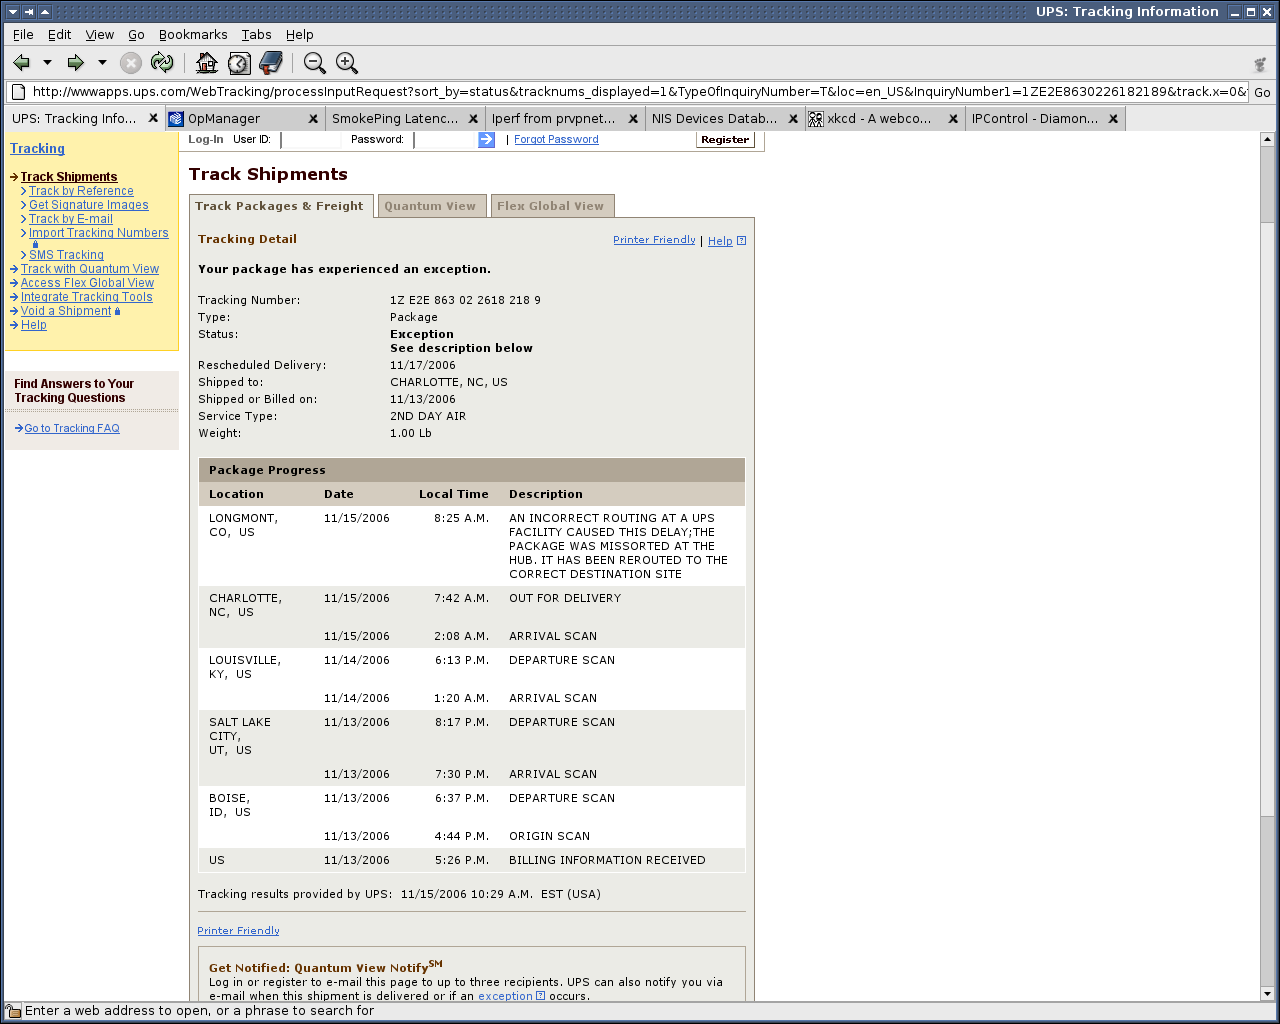Open the Go to Tracking FAQ link
This screenshot has width=1280, height=1024.
pyautogui.click(x=72, y=428)
